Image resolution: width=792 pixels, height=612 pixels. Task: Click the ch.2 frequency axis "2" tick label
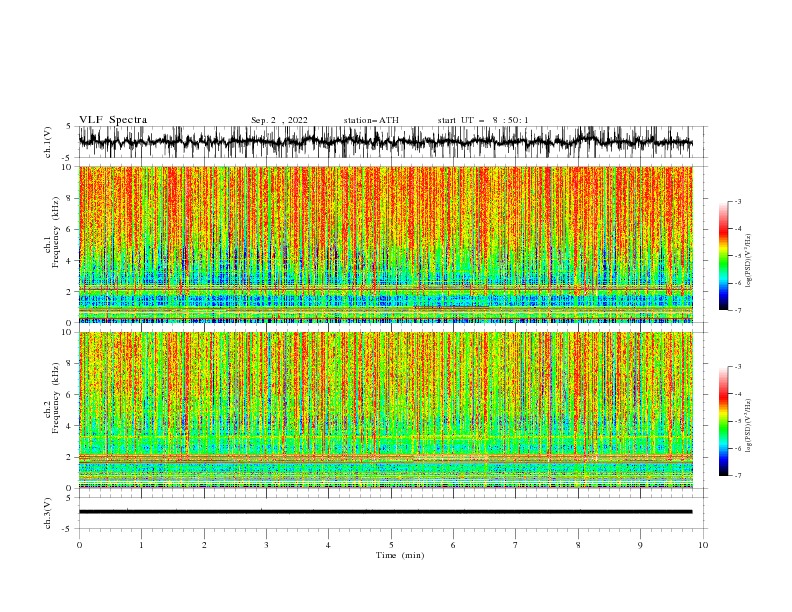click(71, 457)
